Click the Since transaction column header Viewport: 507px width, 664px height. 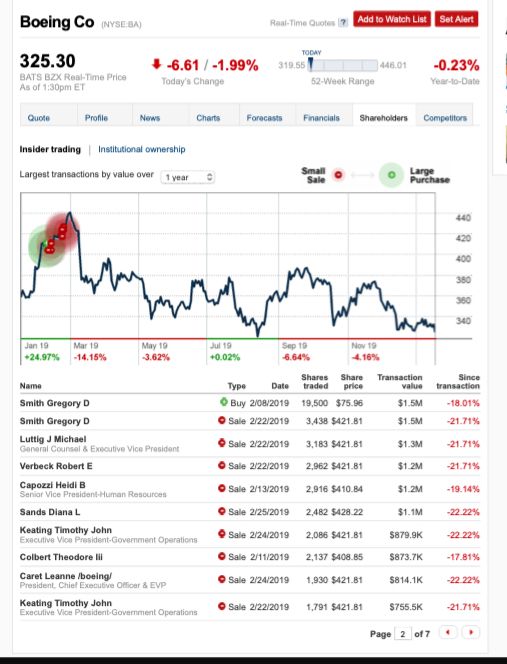pyautogui.click(x=458, y=381)
